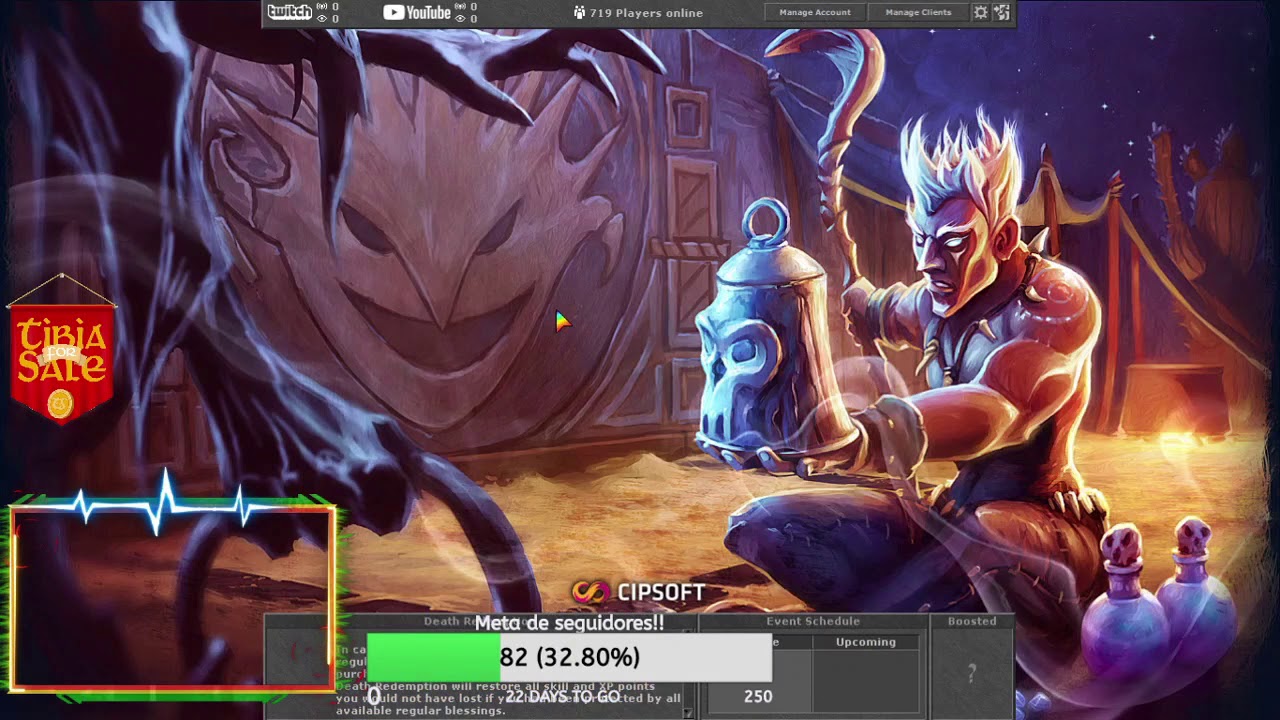Click the Event Schedule header
The image size is (1280, 720).
click(813, 621)
